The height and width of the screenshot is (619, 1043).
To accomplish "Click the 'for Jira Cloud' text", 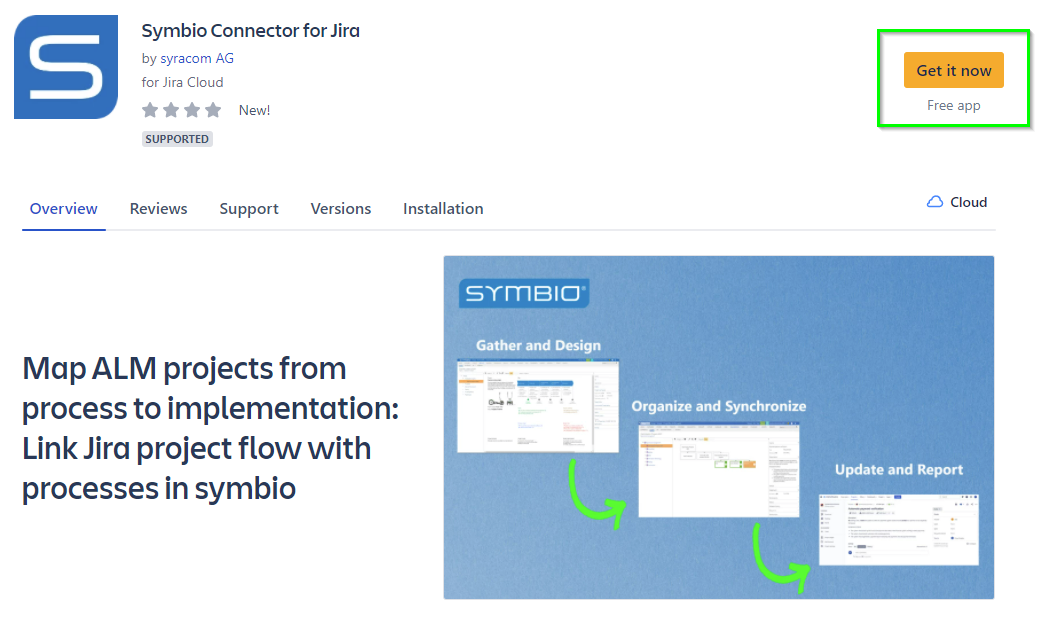I will tap(182, 82).
